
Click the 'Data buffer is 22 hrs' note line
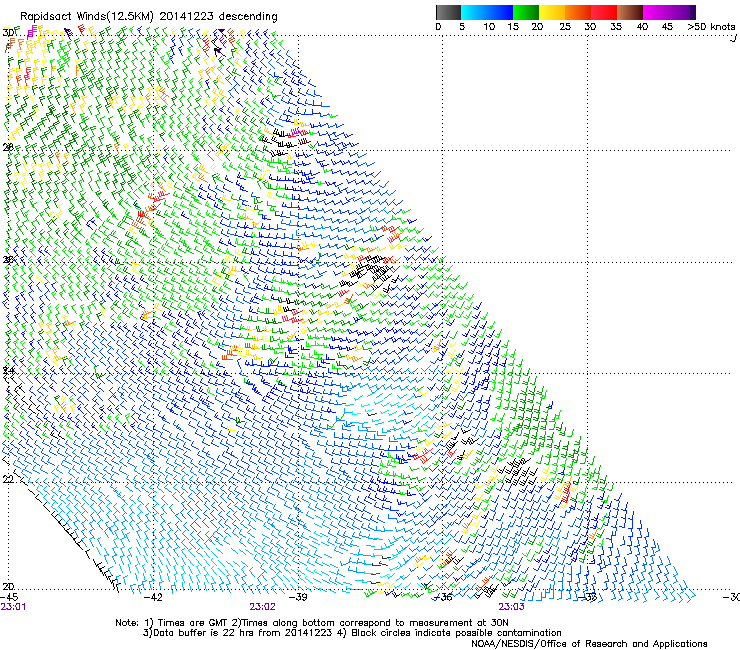[x=352, y=633]
